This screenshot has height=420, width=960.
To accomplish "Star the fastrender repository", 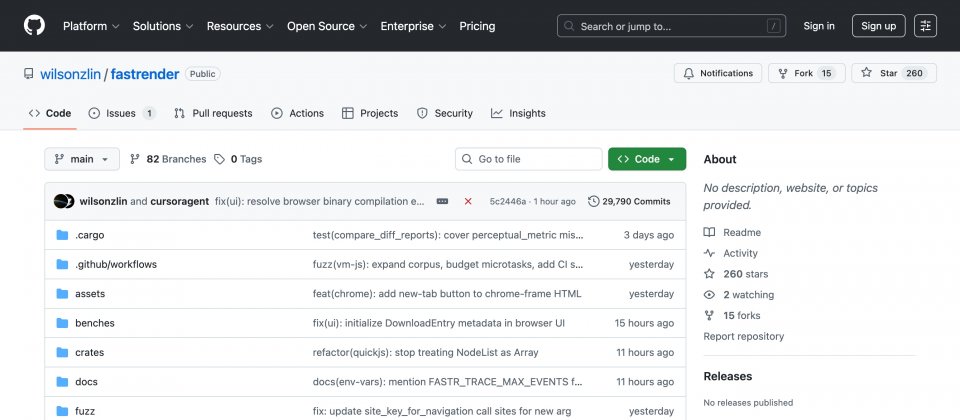I will [x=893, y=73].
